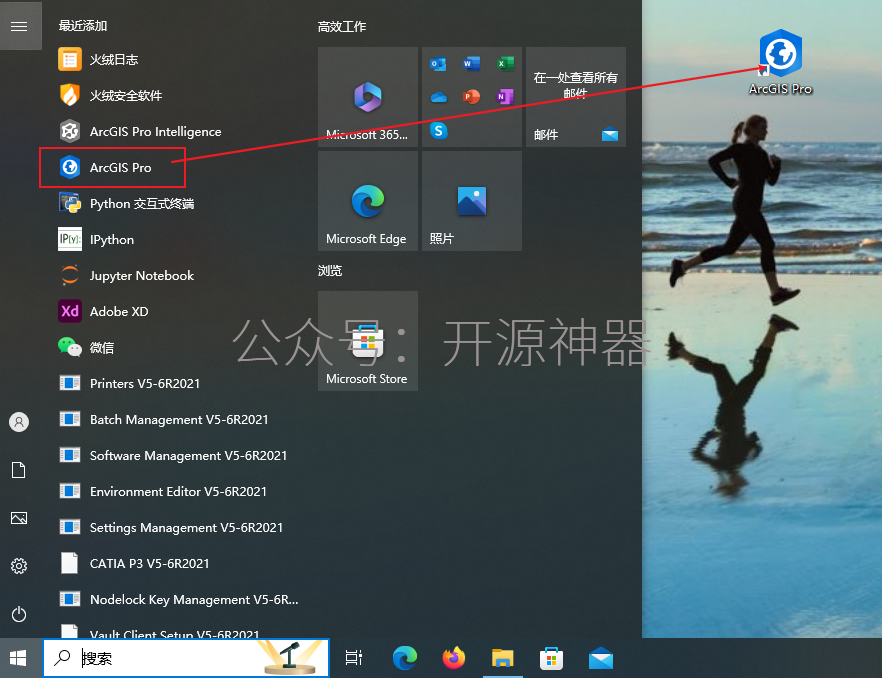
Task: Open OneDrive in Office tile group
Action: coord(438,97)
